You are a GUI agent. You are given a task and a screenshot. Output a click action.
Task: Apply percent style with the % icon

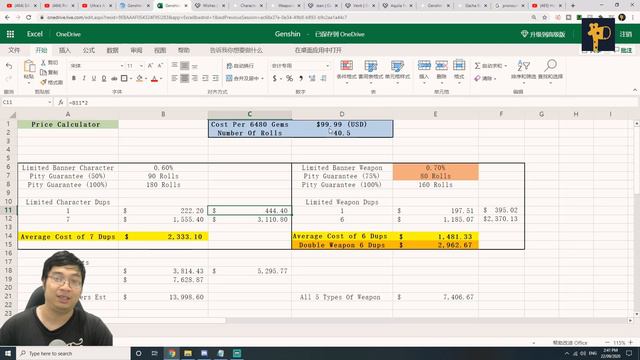click(289, 78)
